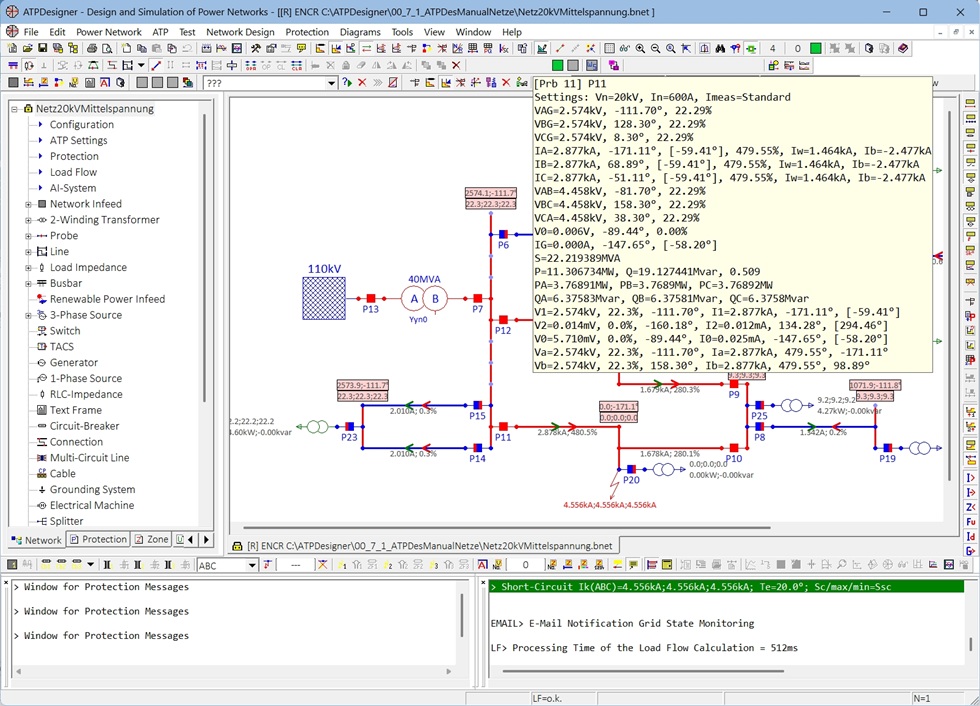Click the green square status indicator
This screenshot has width=980, height=706.
pos(816,48)
